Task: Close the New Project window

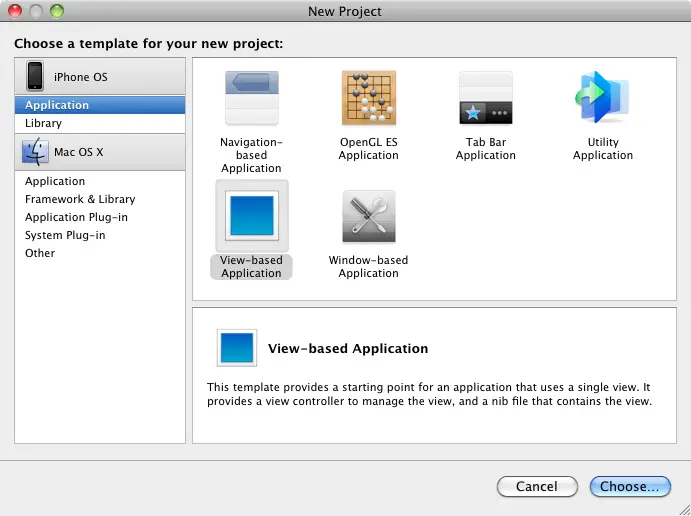Action: [15, 11]
